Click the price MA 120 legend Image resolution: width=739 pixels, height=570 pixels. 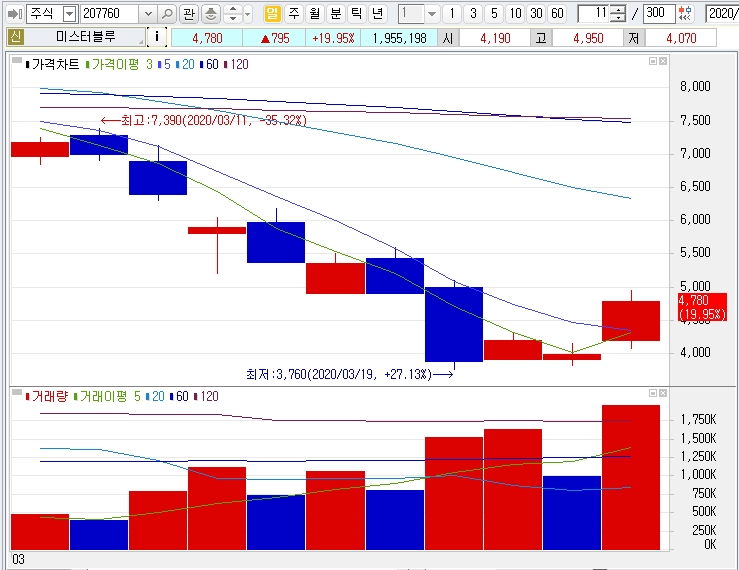point(237,65)
